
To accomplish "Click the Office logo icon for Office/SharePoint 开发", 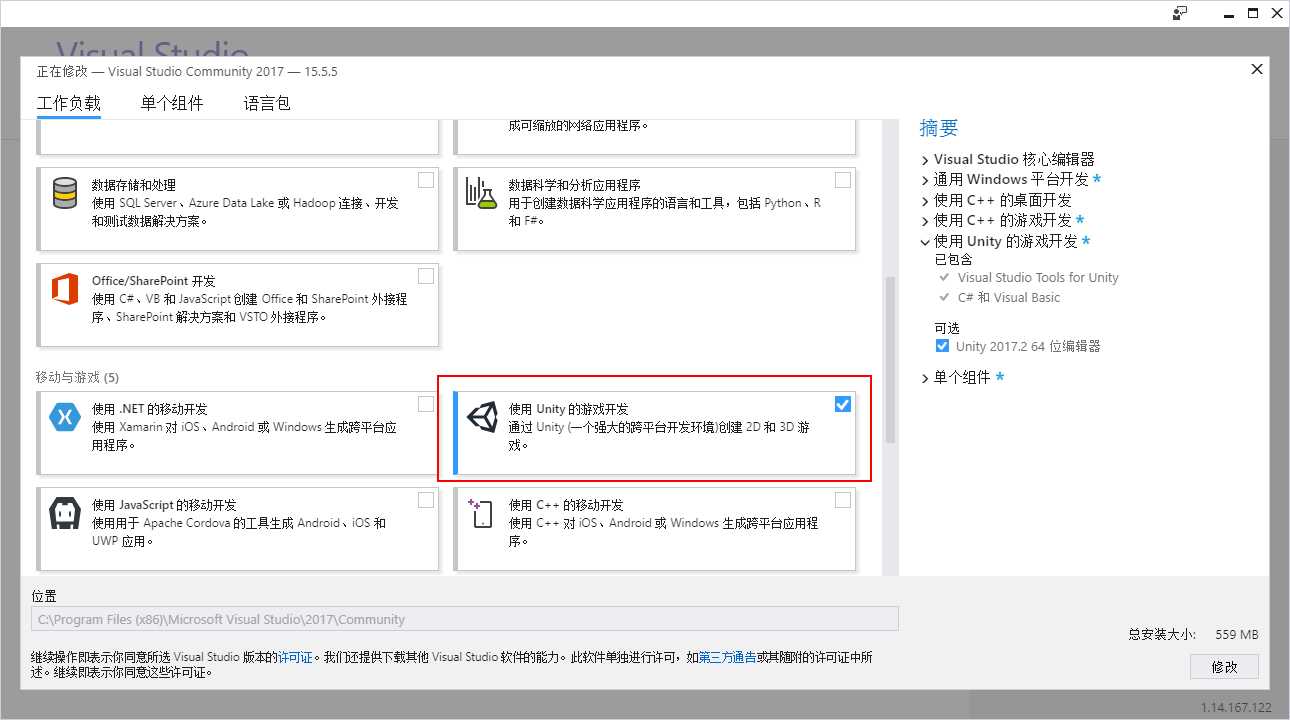I will click(65, 289).
